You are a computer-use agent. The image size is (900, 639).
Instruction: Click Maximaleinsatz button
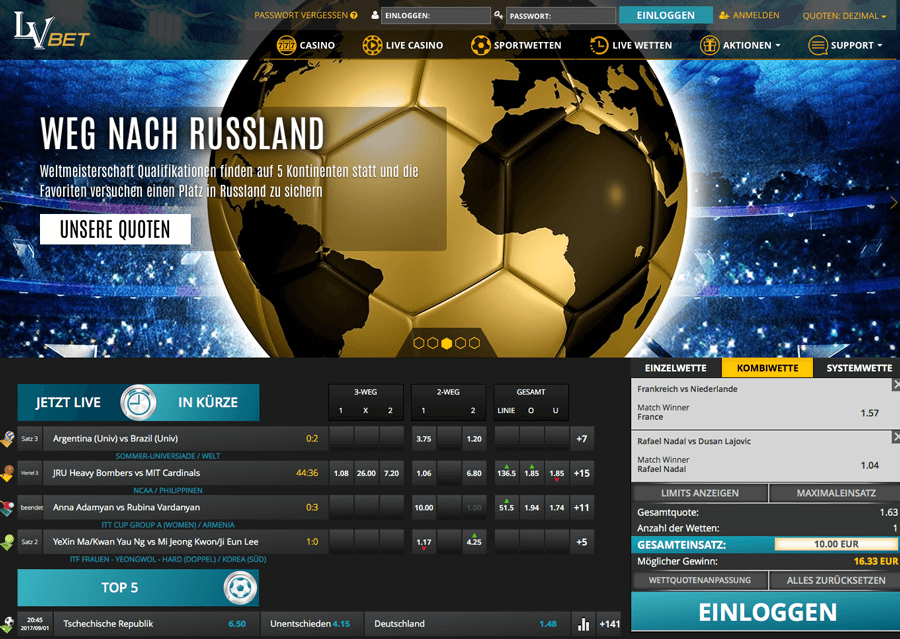pos(836,493)
